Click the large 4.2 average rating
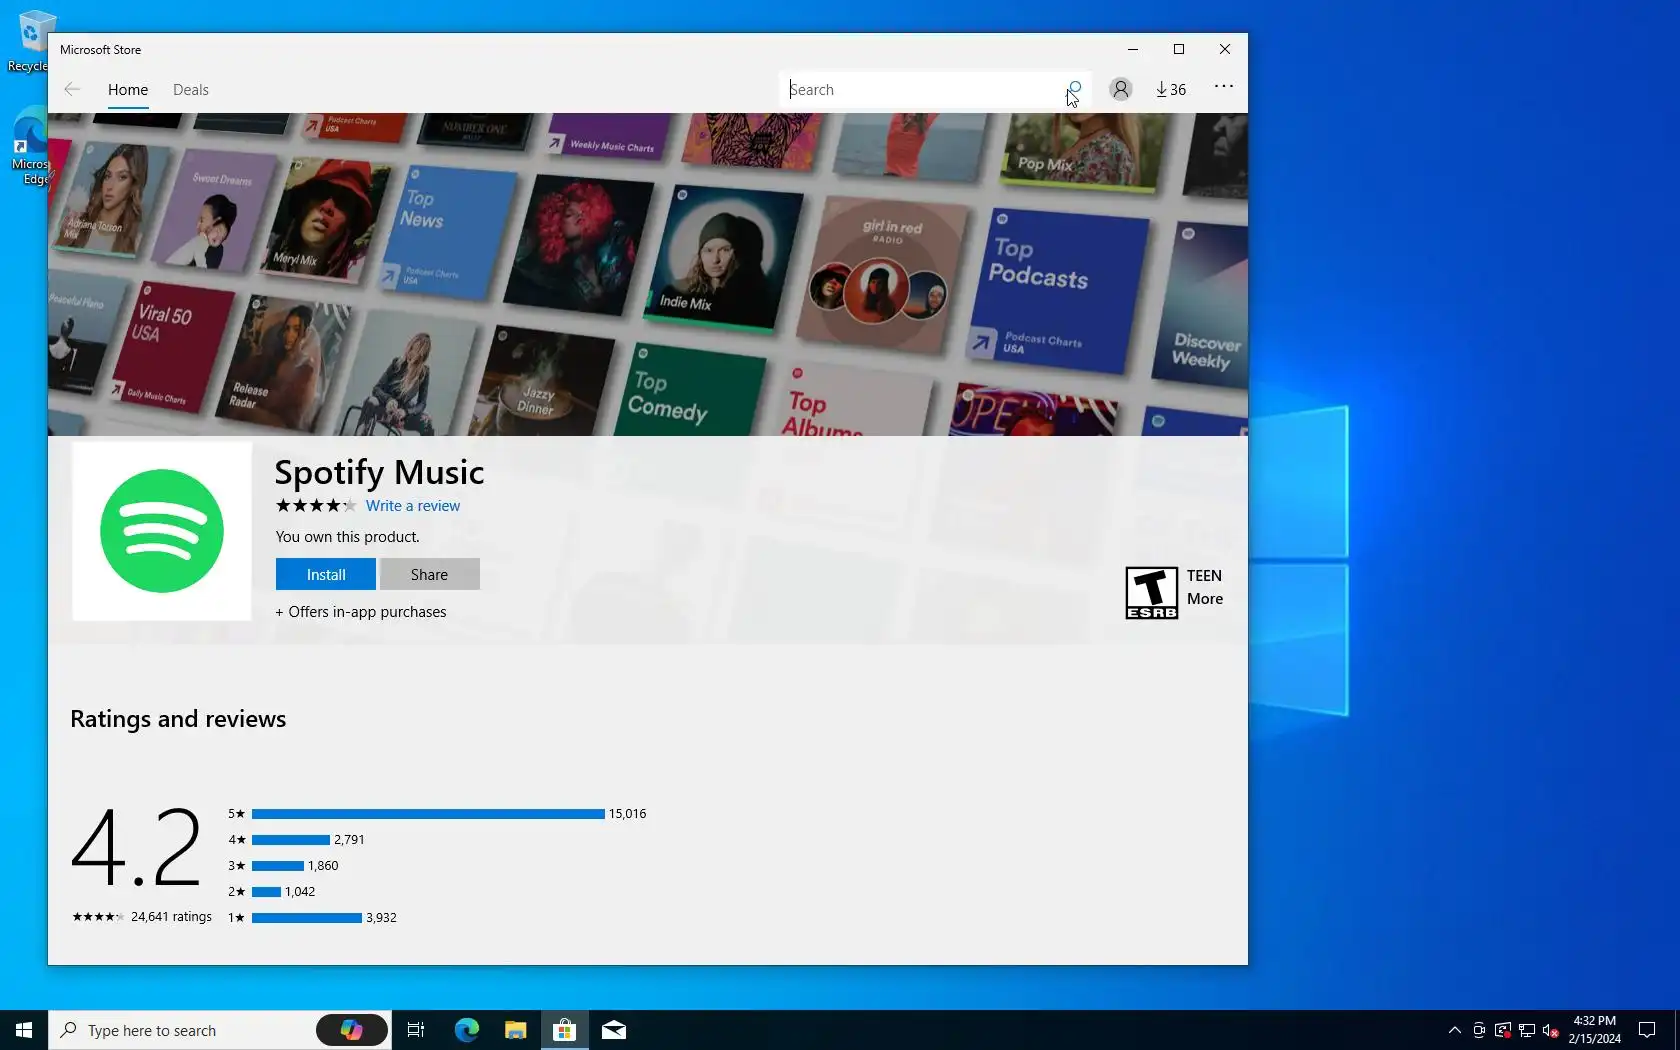Viewport: 1680px width, 1050px height. [x=137, y=848]
